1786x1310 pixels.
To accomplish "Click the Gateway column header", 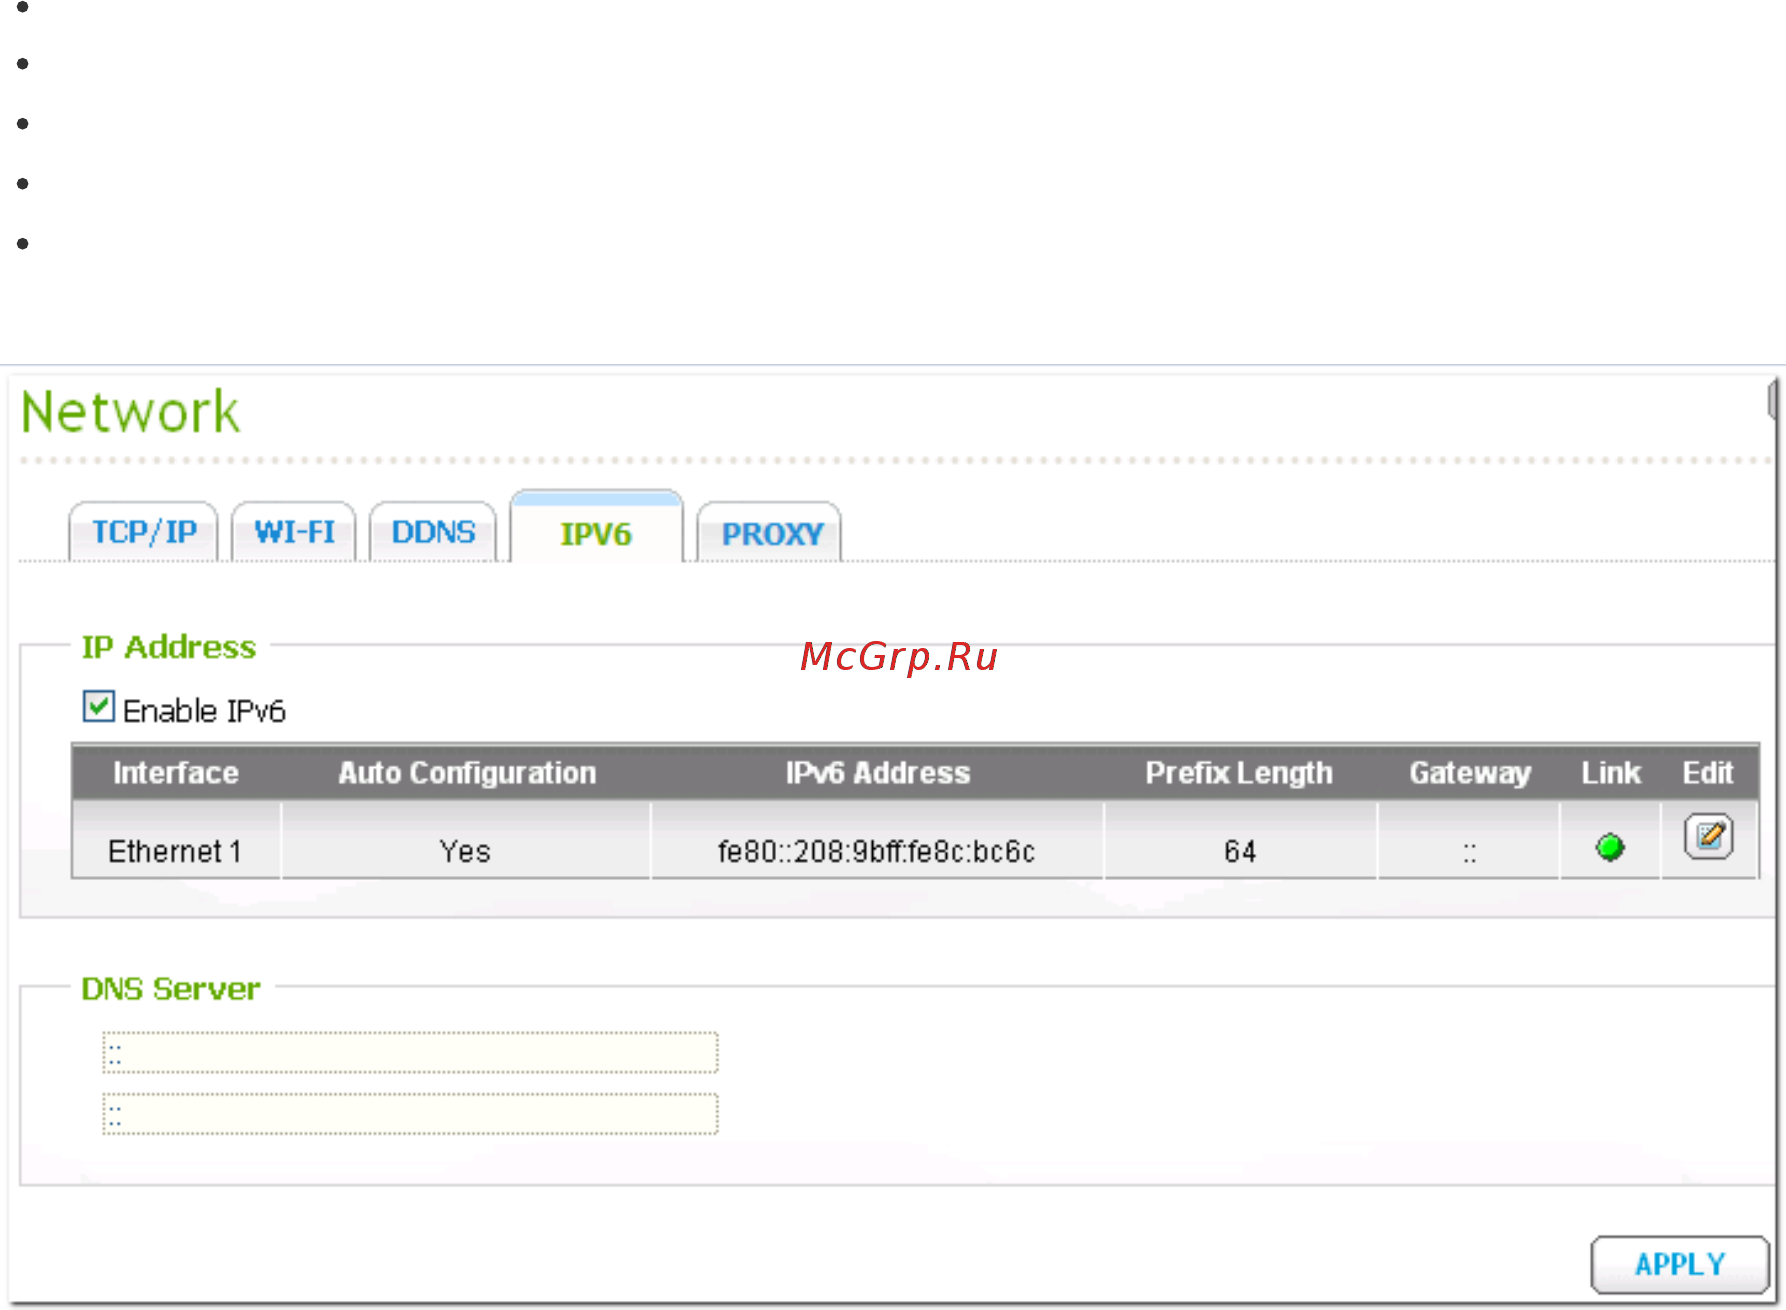I will click(1469, 772).
